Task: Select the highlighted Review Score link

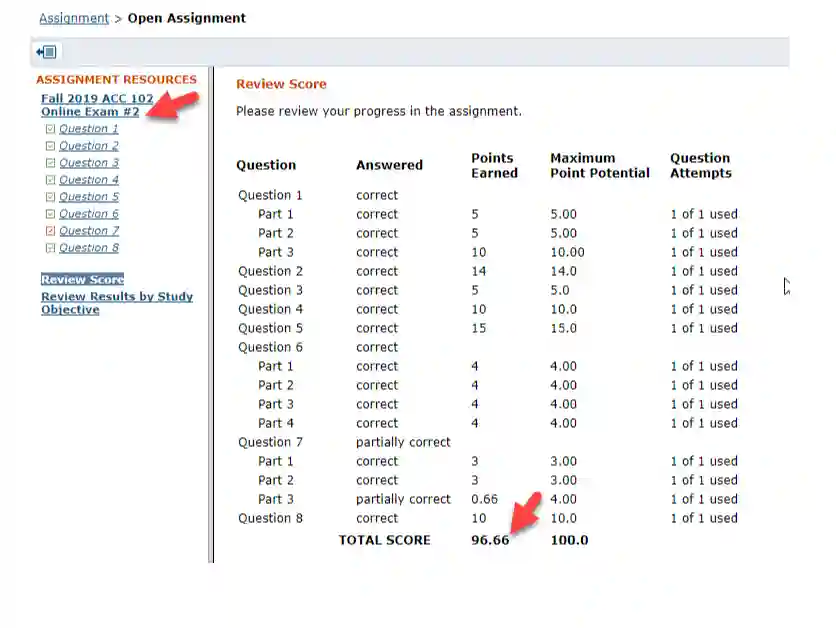Action: click(x=82, y=280)
